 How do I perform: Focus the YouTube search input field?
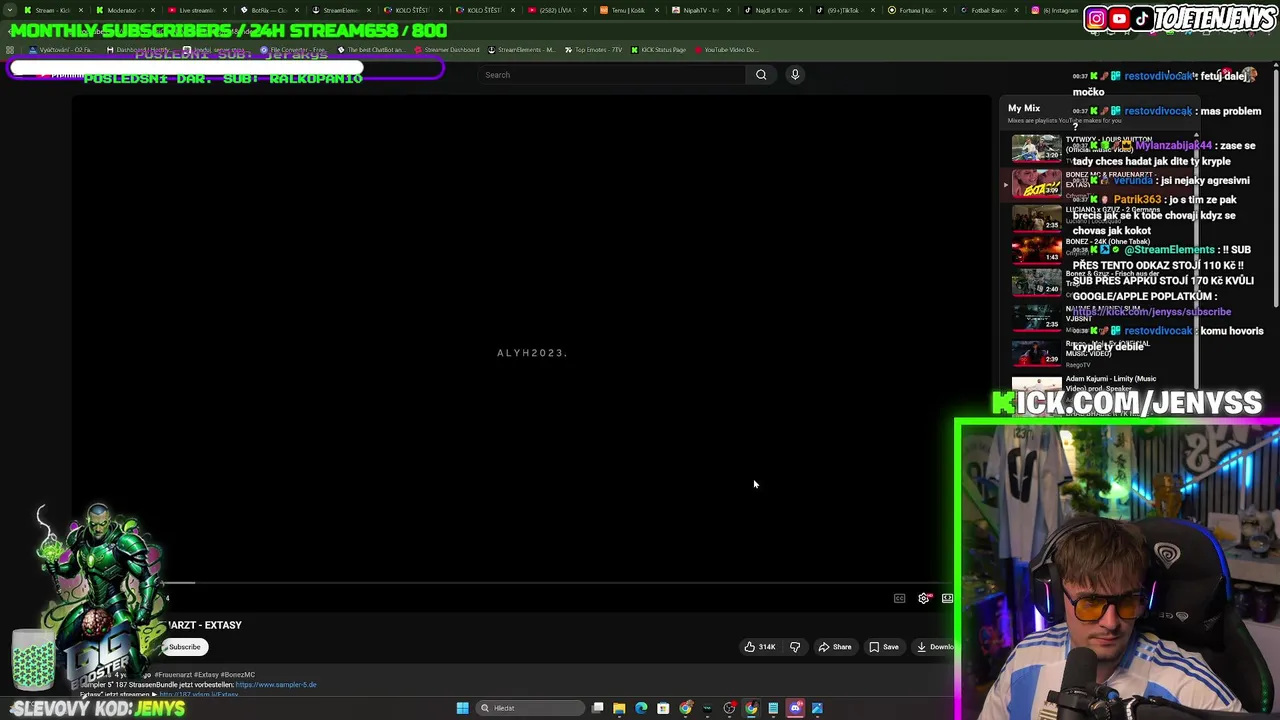click(612, 75)
